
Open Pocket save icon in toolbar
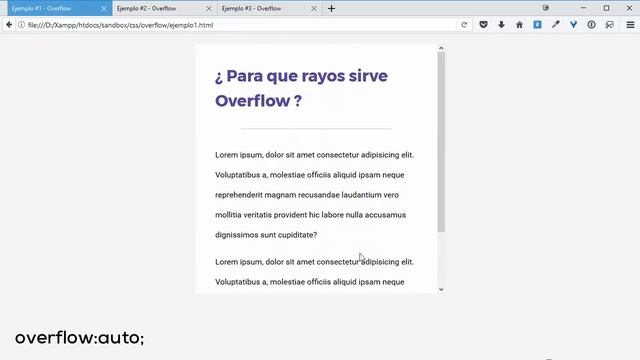point(483,25)
